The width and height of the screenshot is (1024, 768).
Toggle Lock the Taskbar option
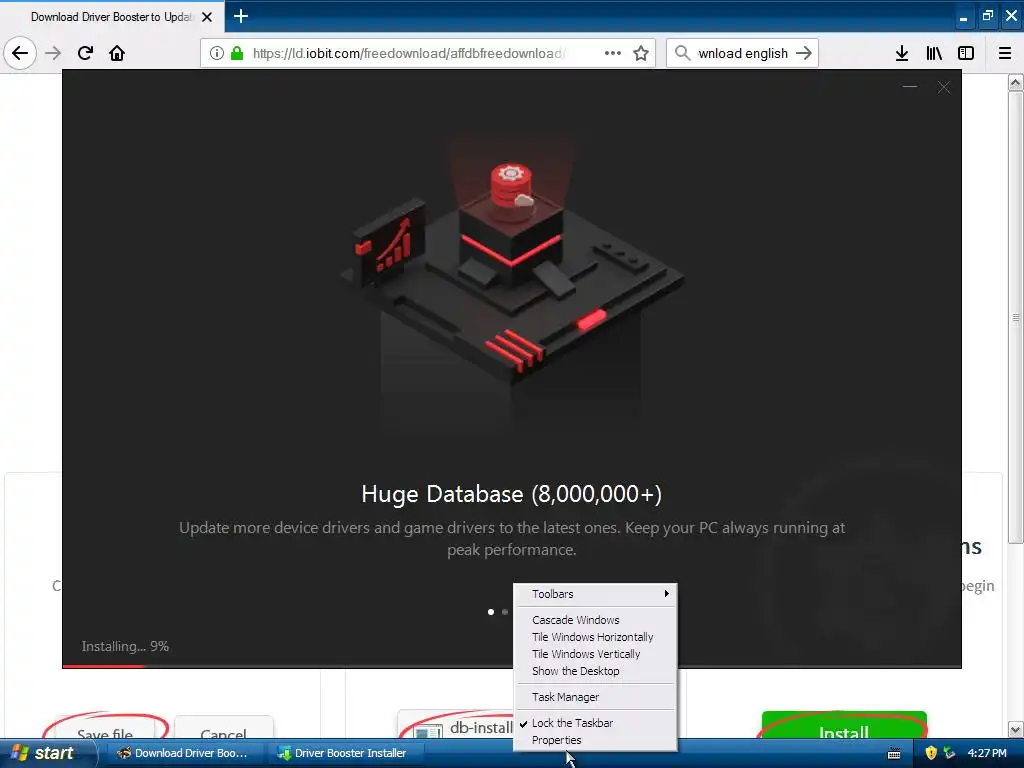[572, 723]
